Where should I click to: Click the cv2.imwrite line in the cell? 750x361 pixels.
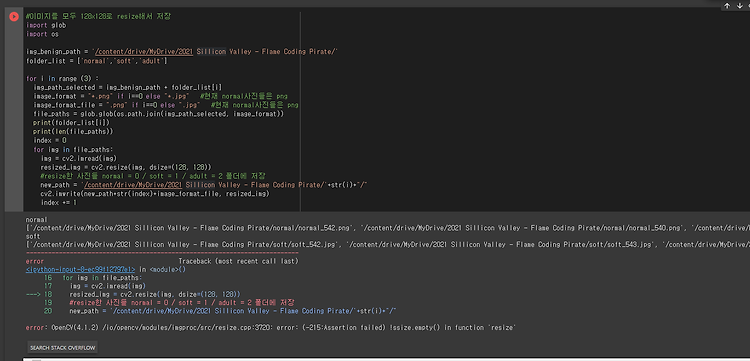(x=155, y=194)
